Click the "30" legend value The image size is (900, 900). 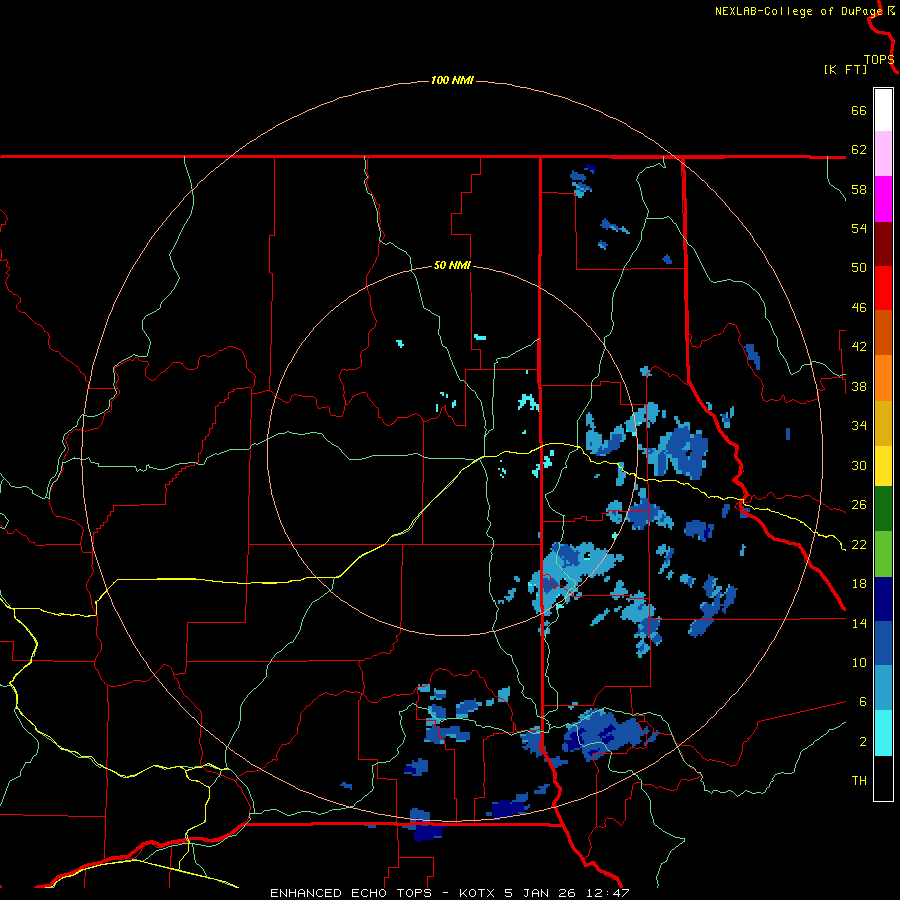click(859, 465)
